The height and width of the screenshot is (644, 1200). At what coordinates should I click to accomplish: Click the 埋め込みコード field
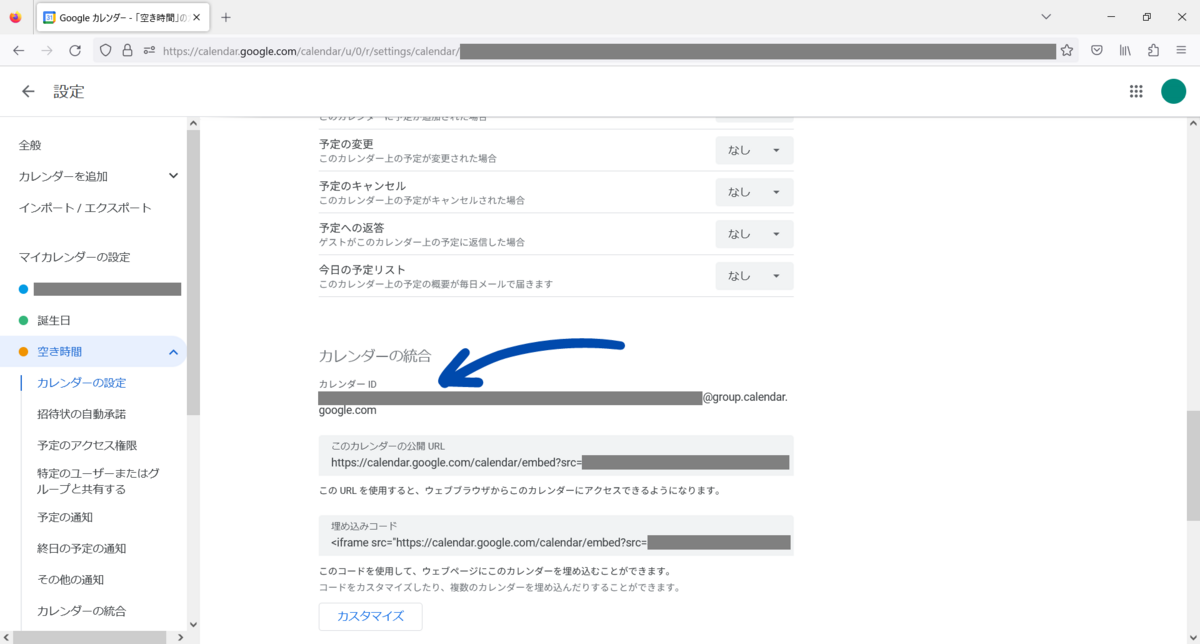pos(556,535)
